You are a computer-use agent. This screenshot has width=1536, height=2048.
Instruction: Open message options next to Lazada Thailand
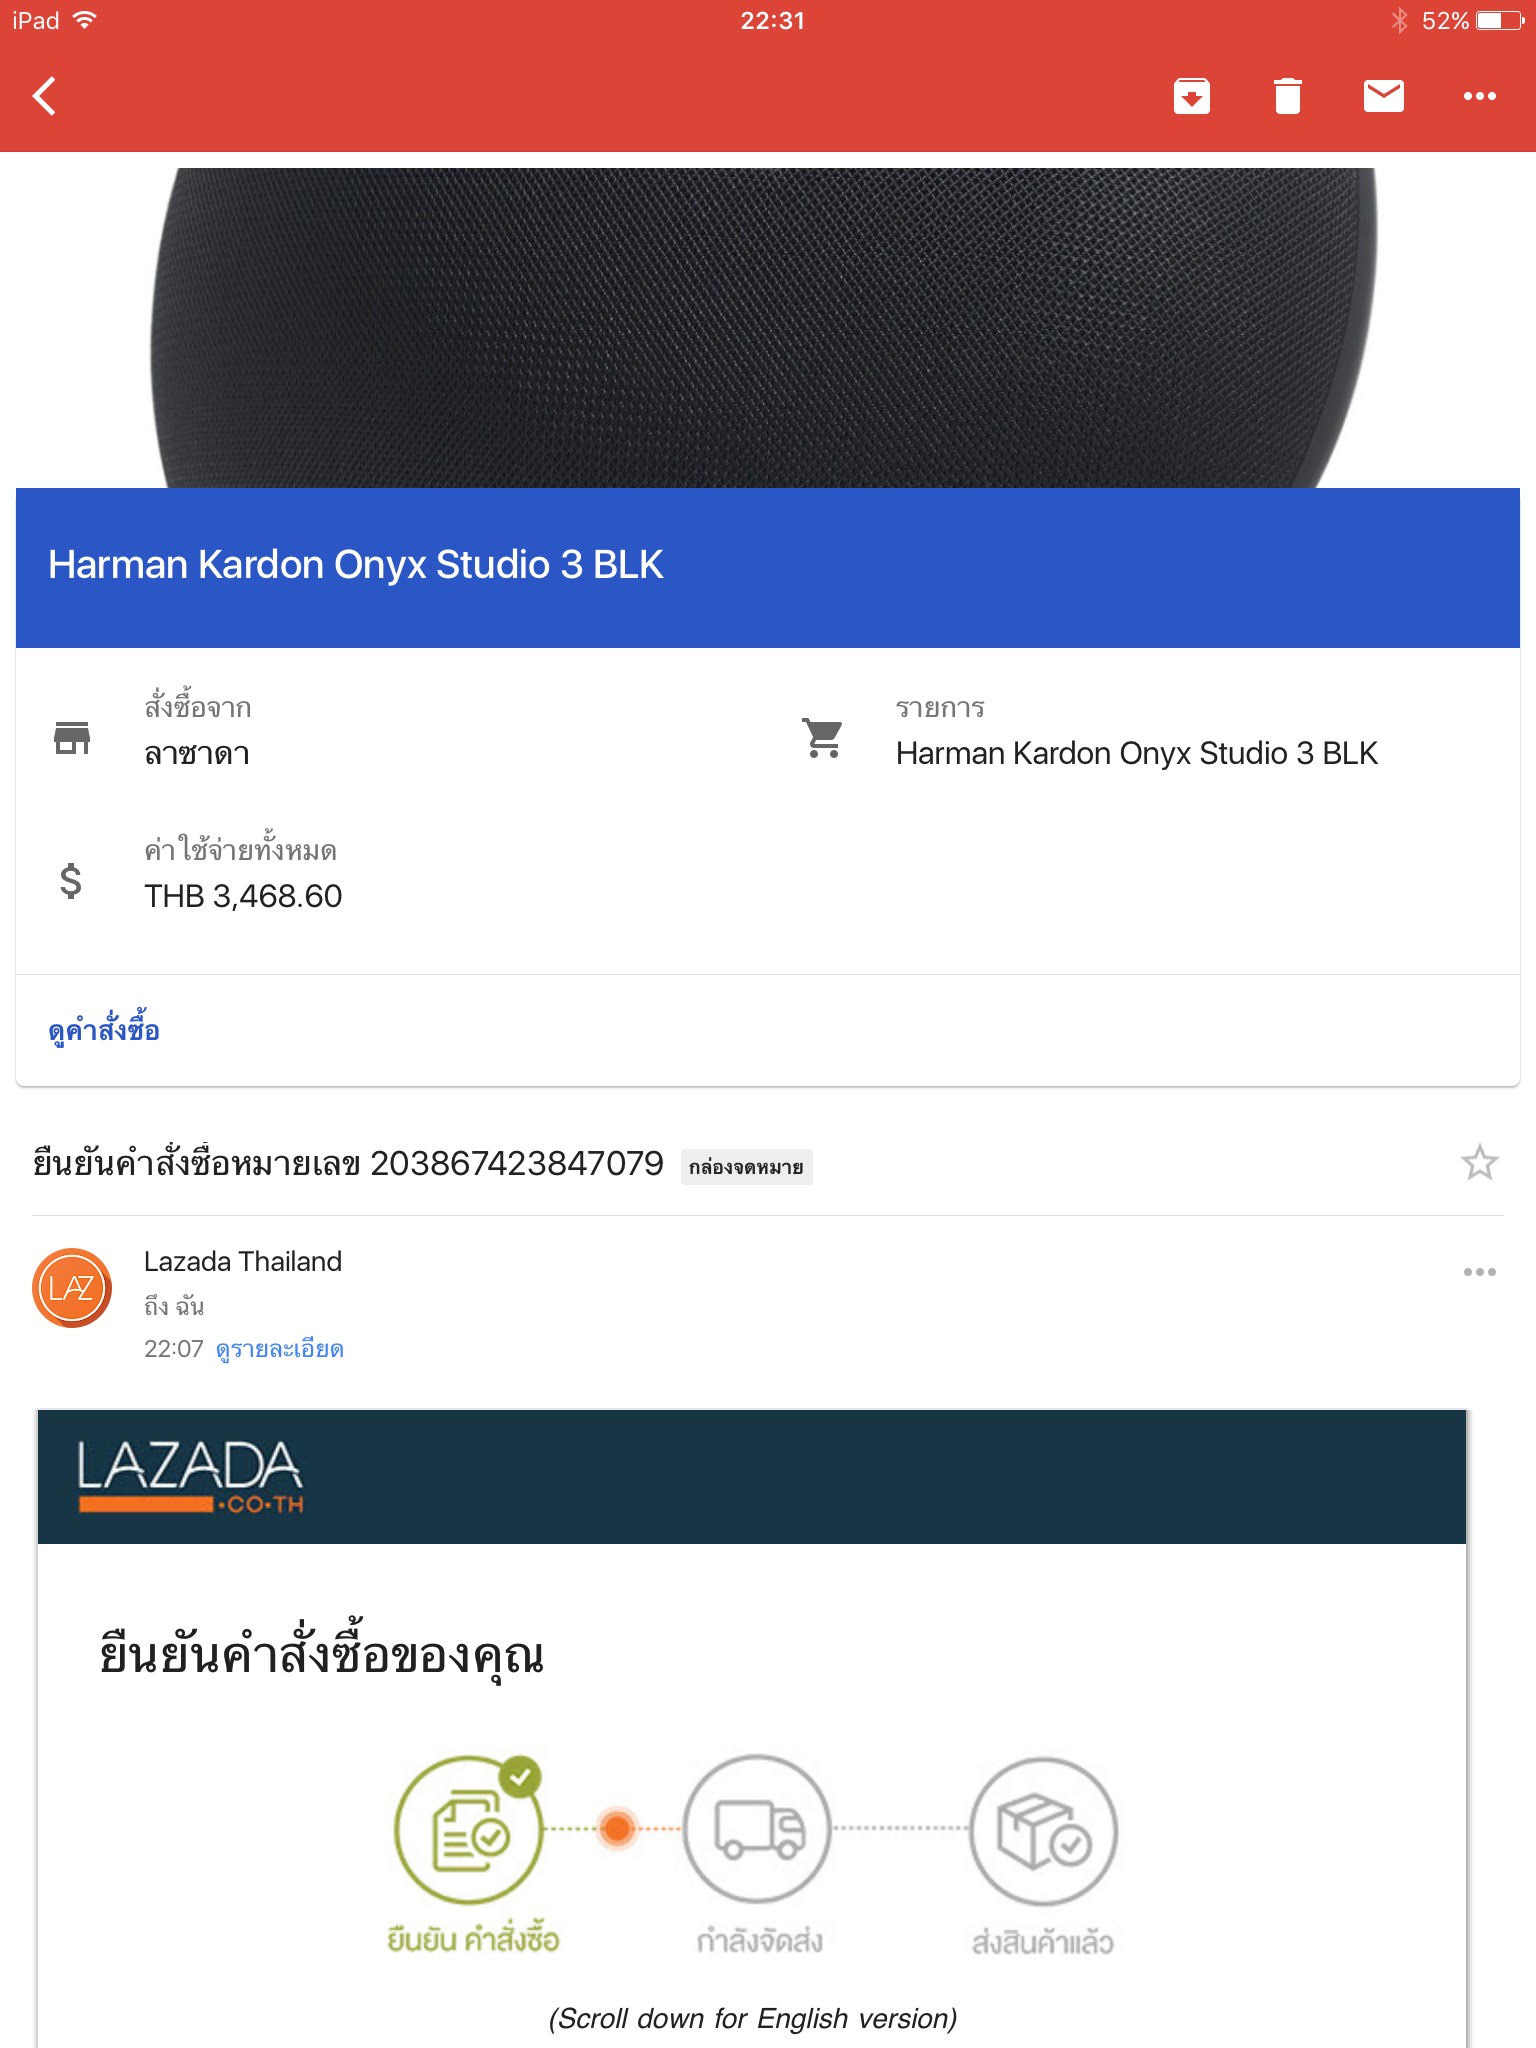point(1479,1272)
